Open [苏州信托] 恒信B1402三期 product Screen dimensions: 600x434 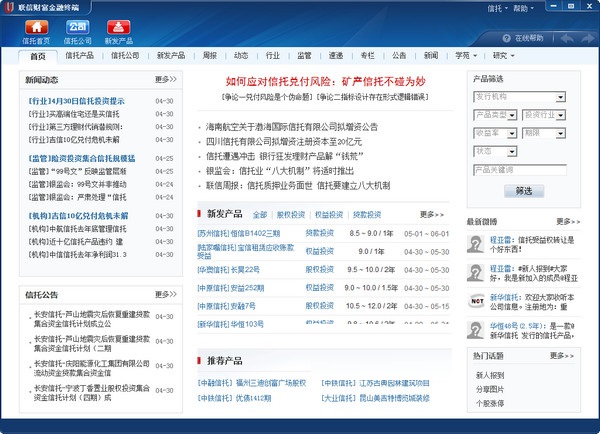tap(238, 233)
